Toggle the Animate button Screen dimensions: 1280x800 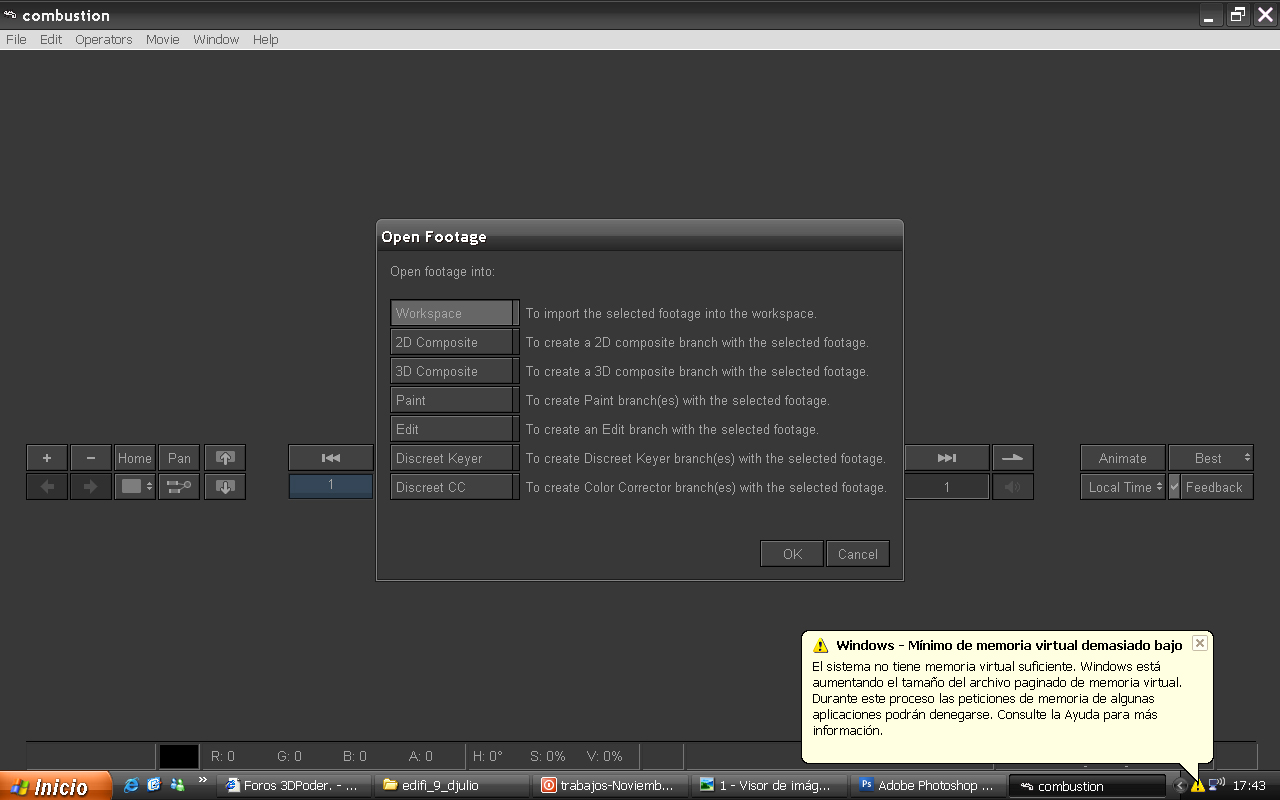tap(1123, 458)
